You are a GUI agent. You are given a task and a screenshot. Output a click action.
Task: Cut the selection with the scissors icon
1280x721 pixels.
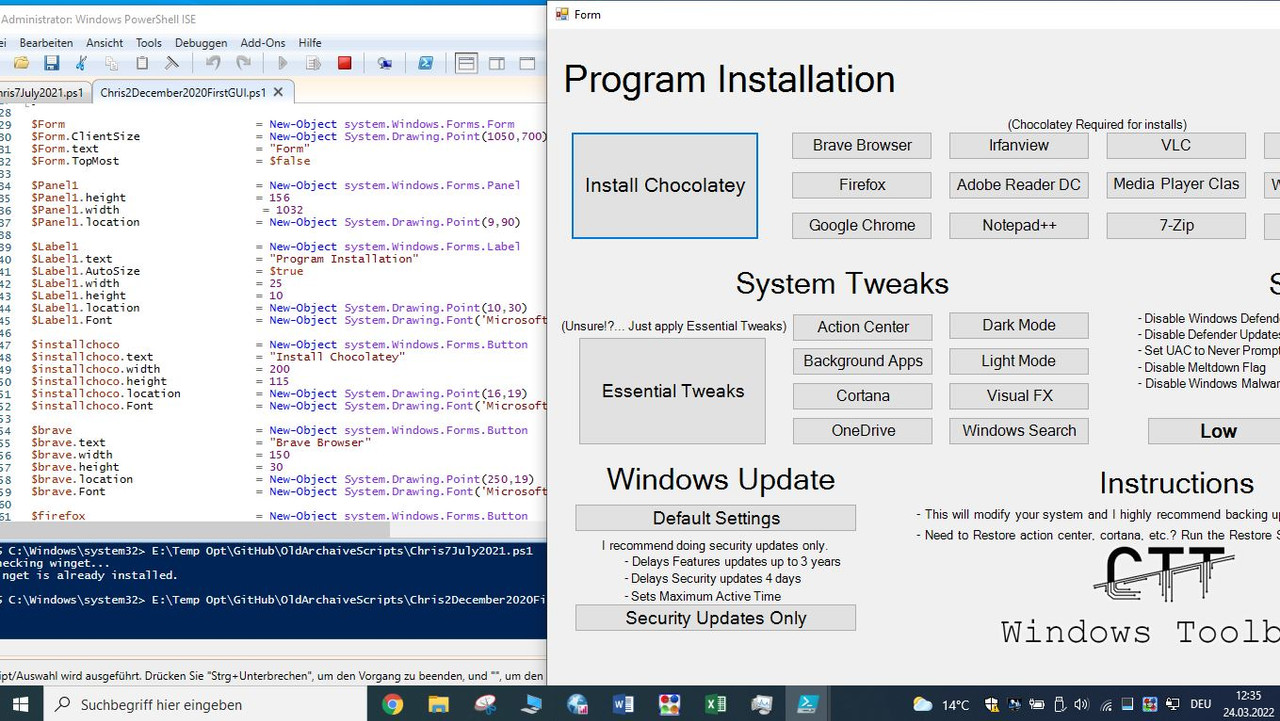tap(81, 63)
